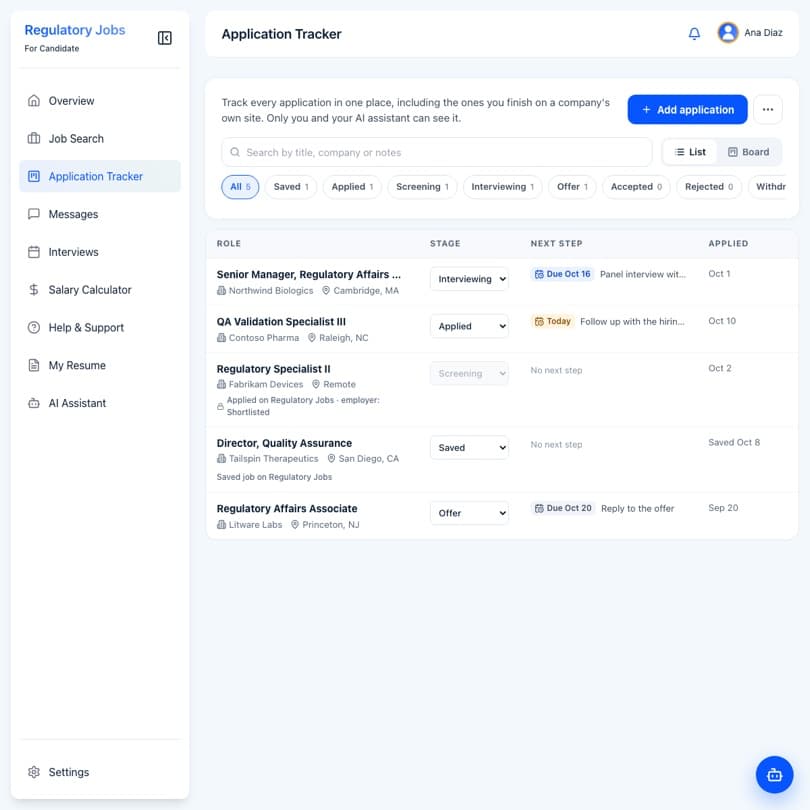The width and height of the screenshot is (810, 810).
Task: Filter by Interviewing stage
Action: click(x=502, y=186)
